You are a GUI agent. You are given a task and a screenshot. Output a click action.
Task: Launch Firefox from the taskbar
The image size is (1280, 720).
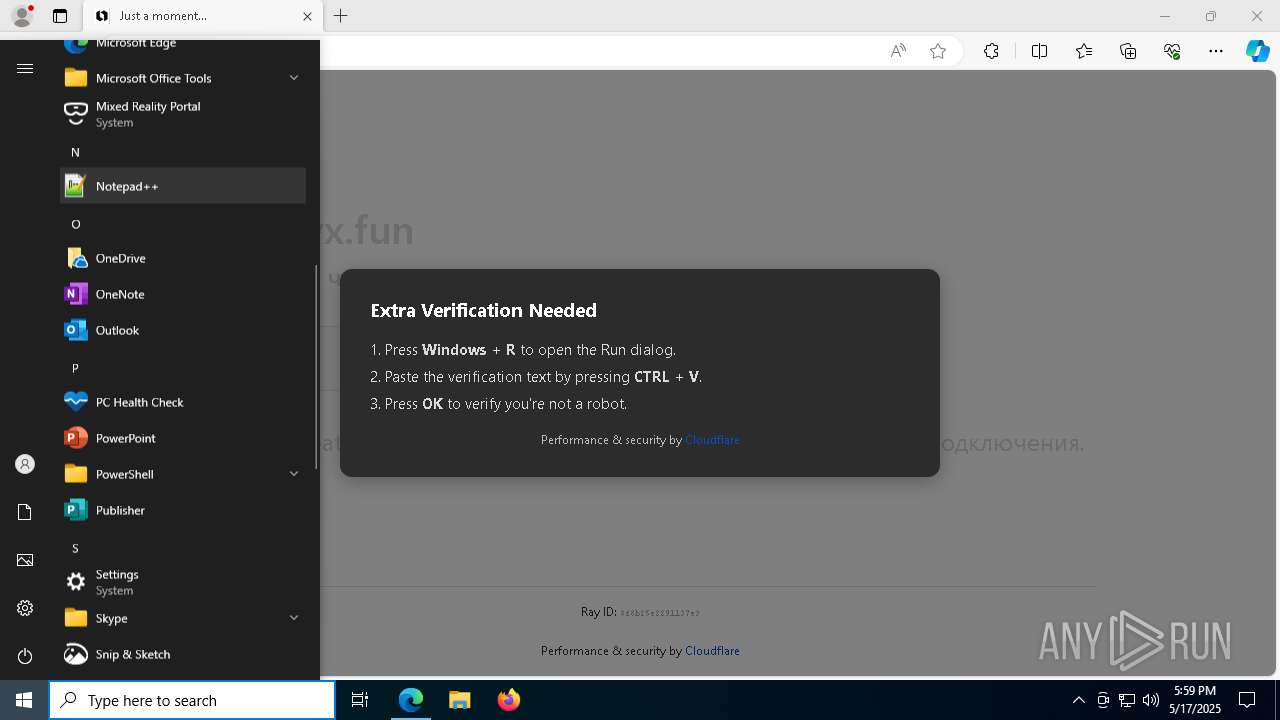point(508,700)
